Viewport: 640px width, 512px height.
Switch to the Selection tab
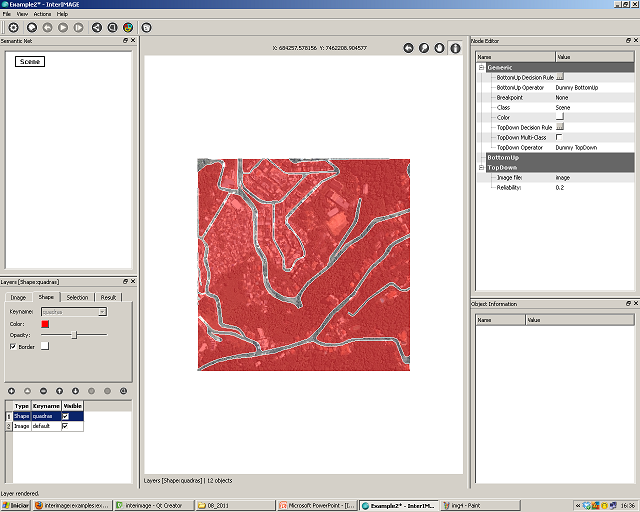coord(77,297)
